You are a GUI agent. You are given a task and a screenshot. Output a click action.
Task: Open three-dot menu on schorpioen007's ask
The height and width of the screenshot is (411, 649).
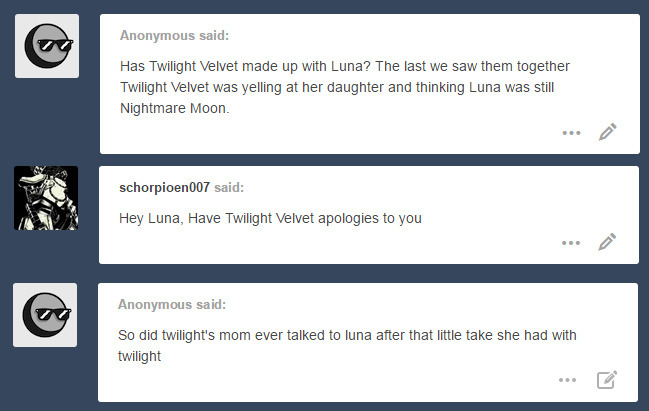point(571,243)
